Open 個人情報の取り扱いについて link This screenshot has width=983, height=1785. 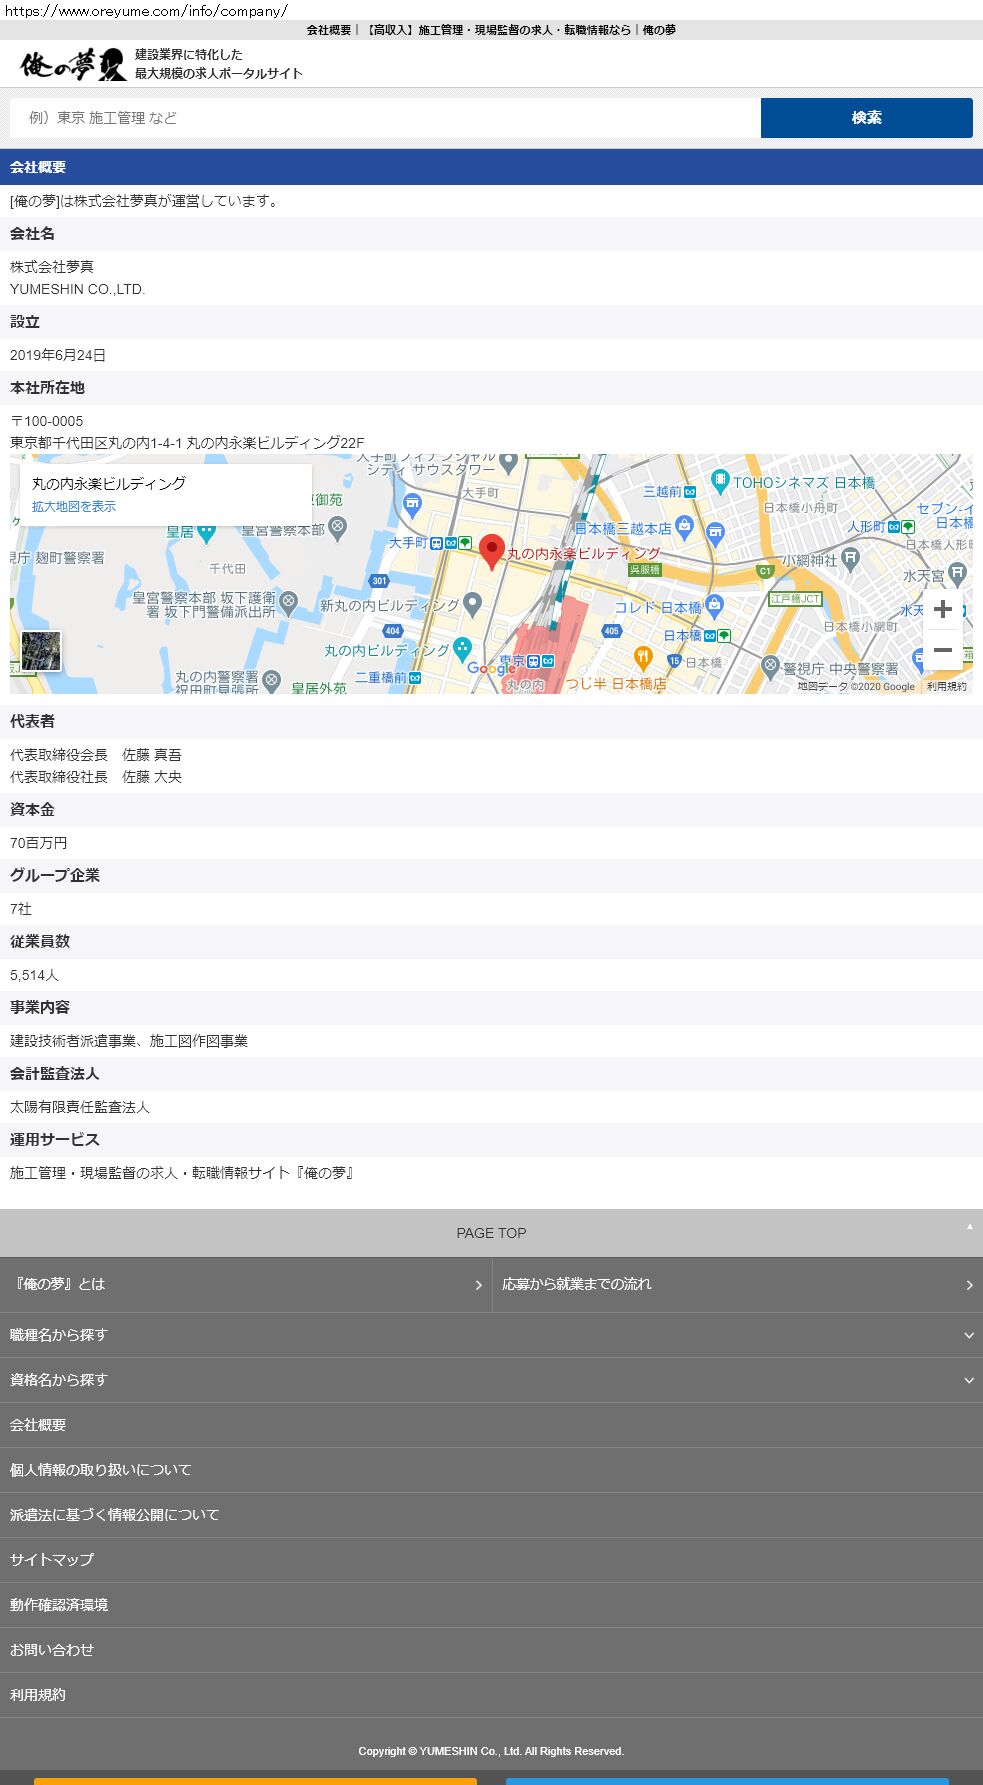[x=101, y=1470]
